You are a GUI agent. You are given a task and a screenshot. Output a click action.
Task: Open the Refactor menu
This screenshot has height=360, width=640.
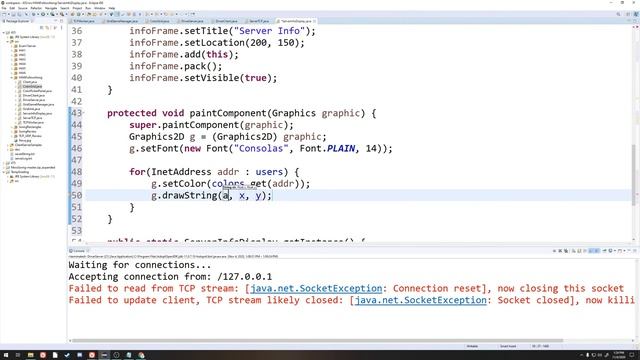click(36, 8)
